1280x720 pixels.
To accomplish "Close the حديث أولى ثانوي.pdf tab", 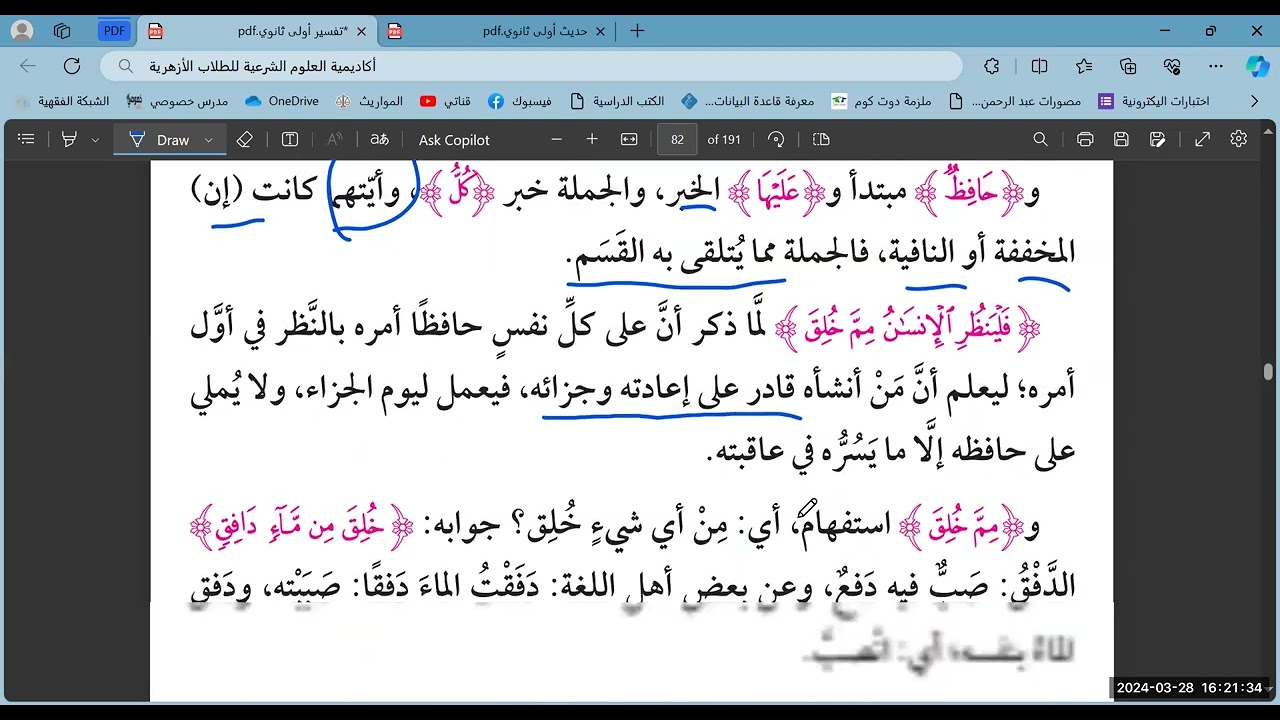I will (601, 31).
